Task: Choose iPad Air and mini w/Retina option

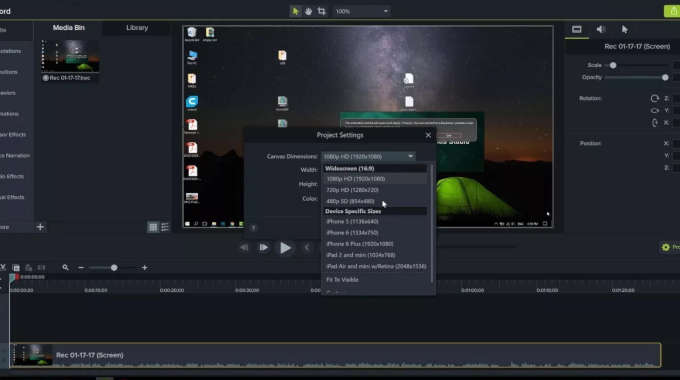Action: click(375, 266)
